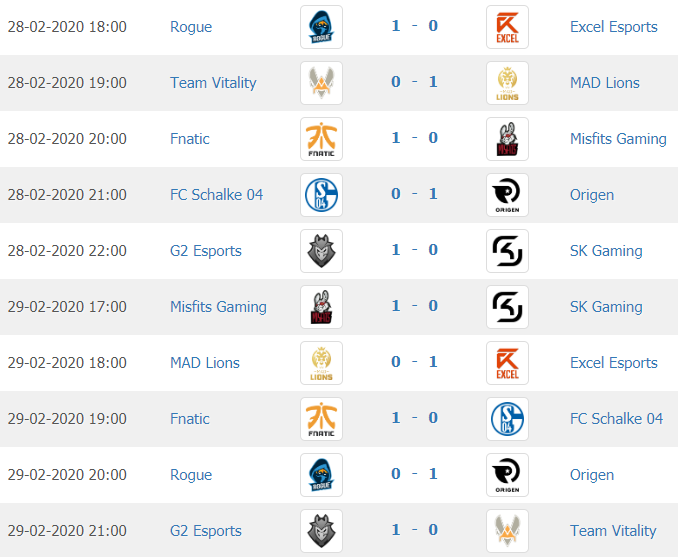Screen dimensions: 678x557
Task: Click MAD Lions logo beside Team Vitality match
Action: pos(507,83)
